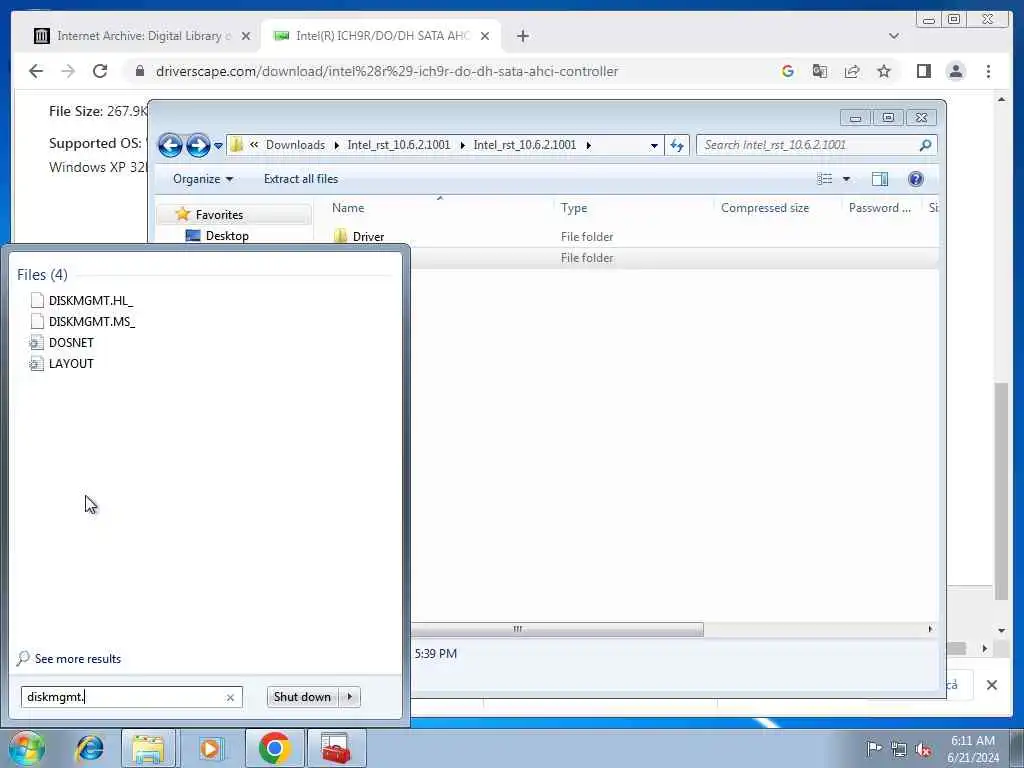Open the Organize menu
Viewport: 1024px width, 768px height.
(202, 179)
